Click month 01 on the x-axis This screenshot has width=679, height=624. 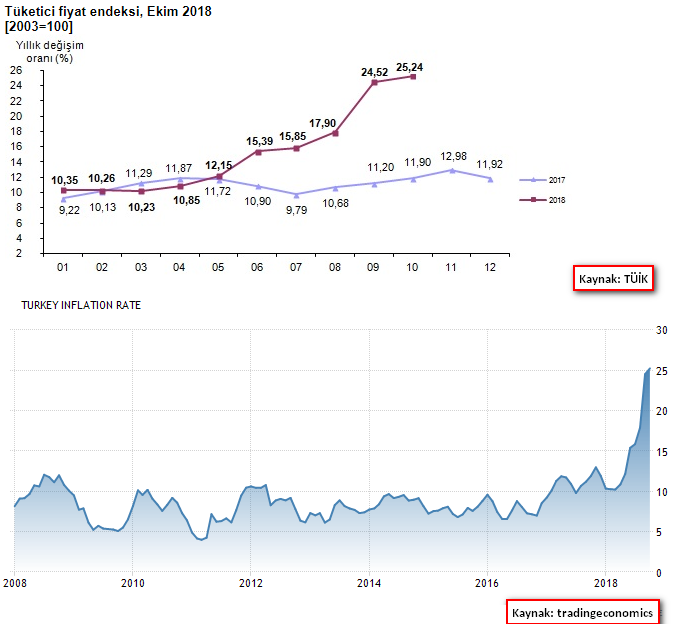pos(62,267)
